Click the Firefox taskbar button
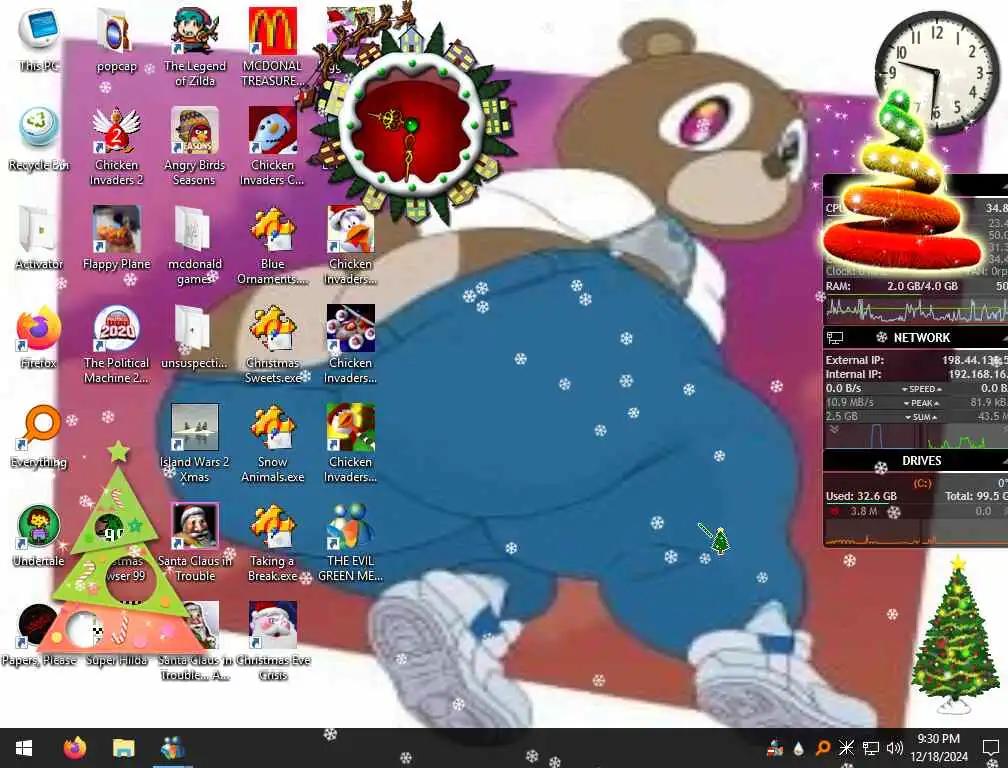Screen dimensions: 1008x768 pyautogui.click(x=75, y=748)
